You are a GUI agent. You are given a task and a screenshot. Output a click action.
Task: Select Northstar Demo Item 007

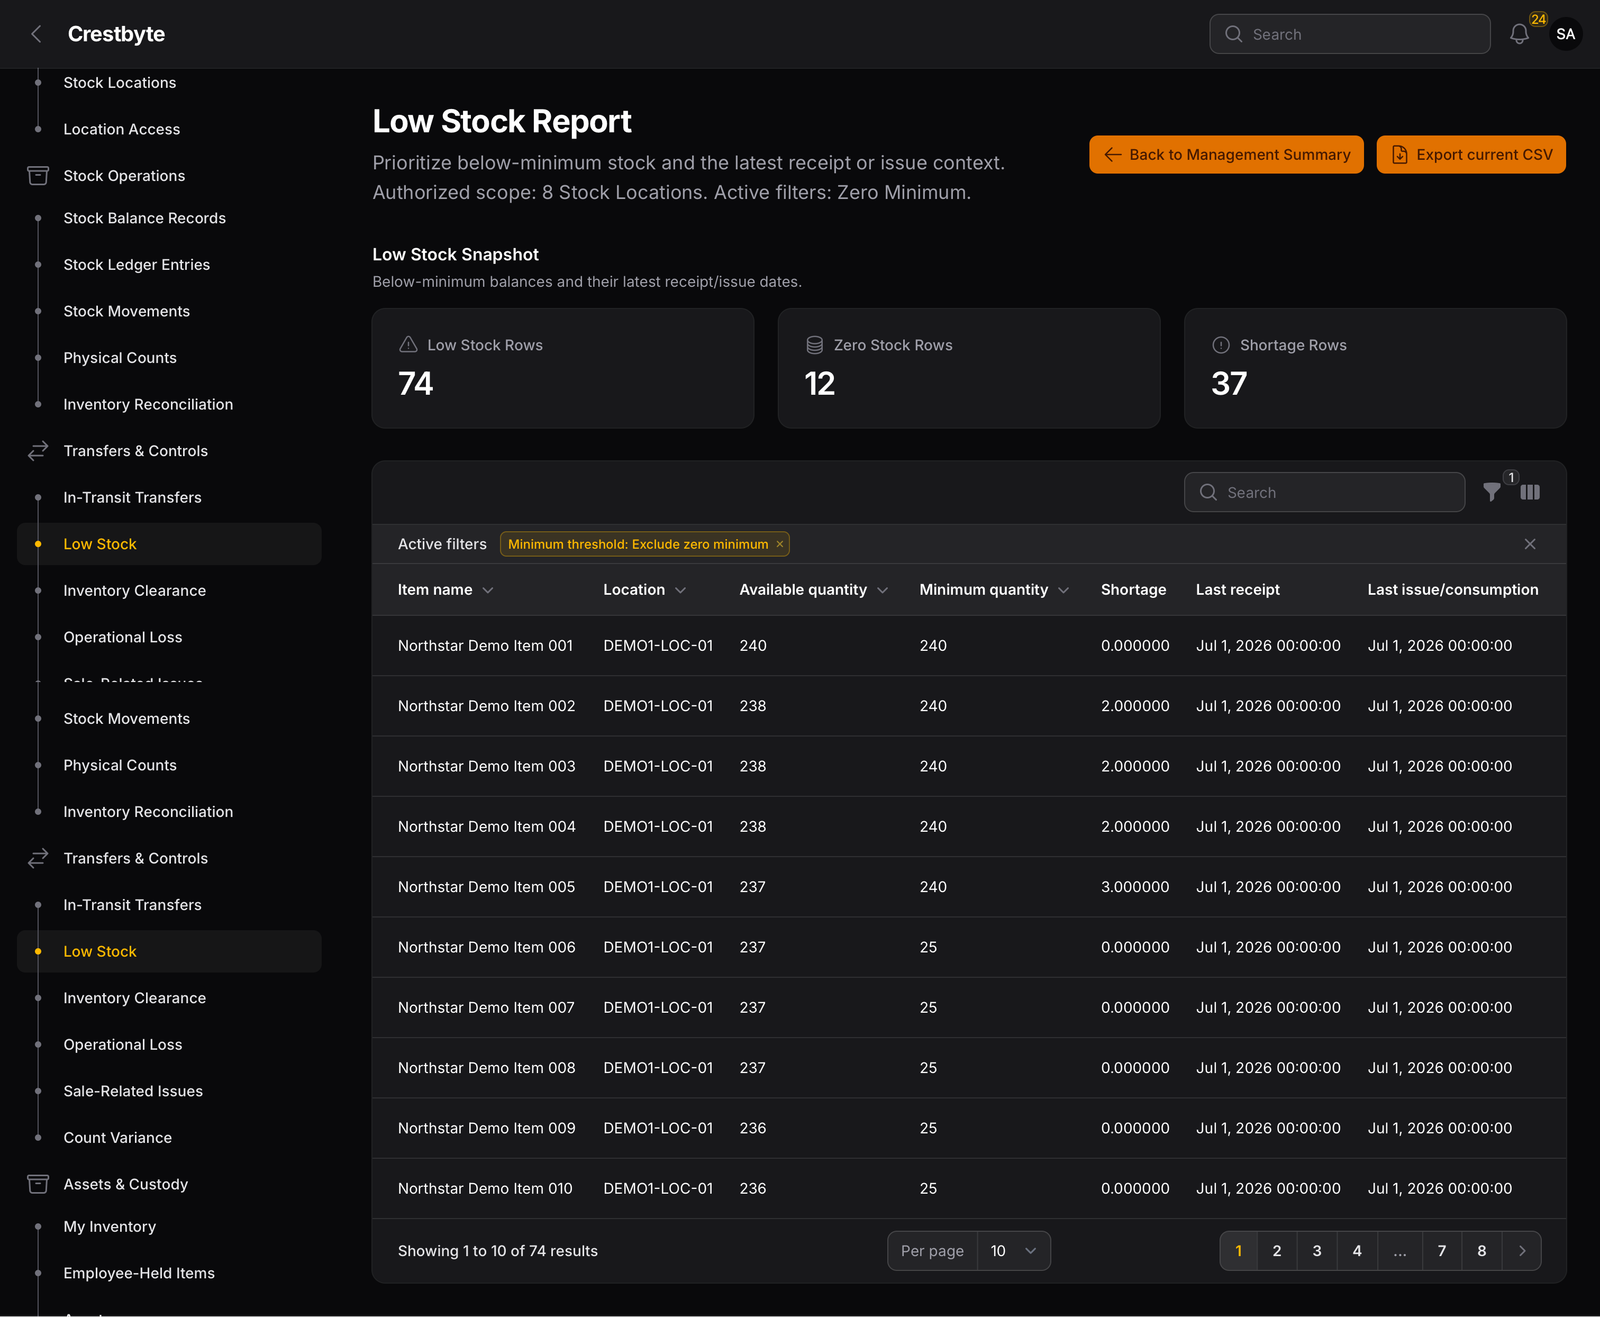coord(487,1008)
